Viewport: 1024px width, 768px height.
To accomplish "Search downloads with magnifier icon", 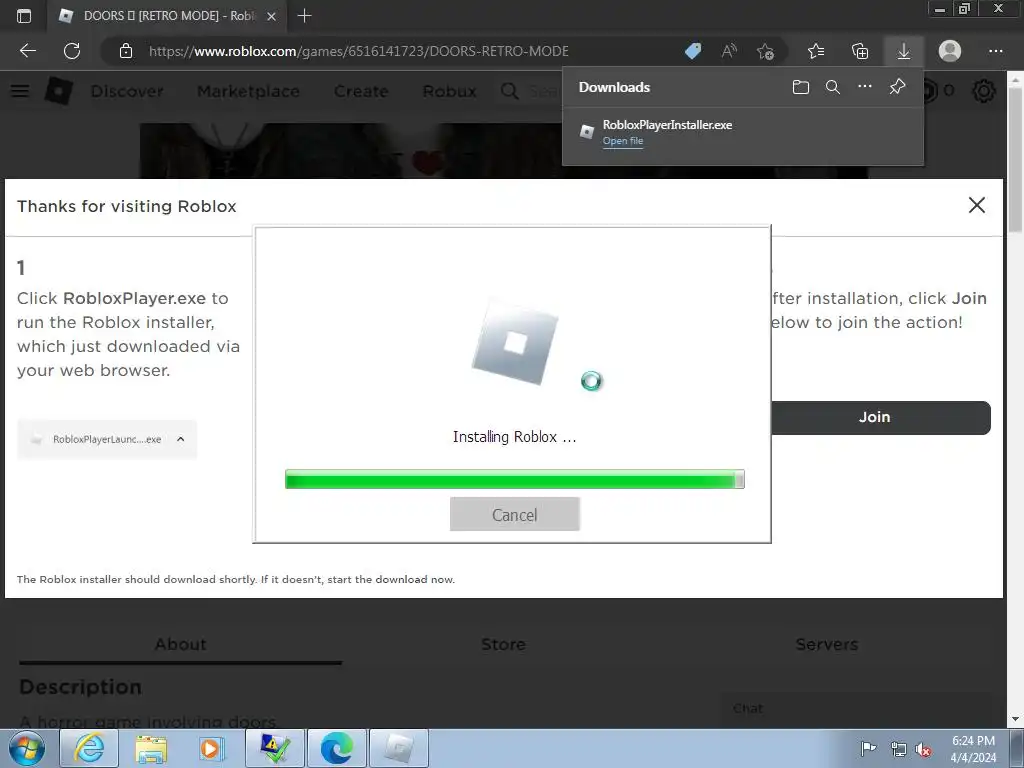I will (x=833, y=87).
